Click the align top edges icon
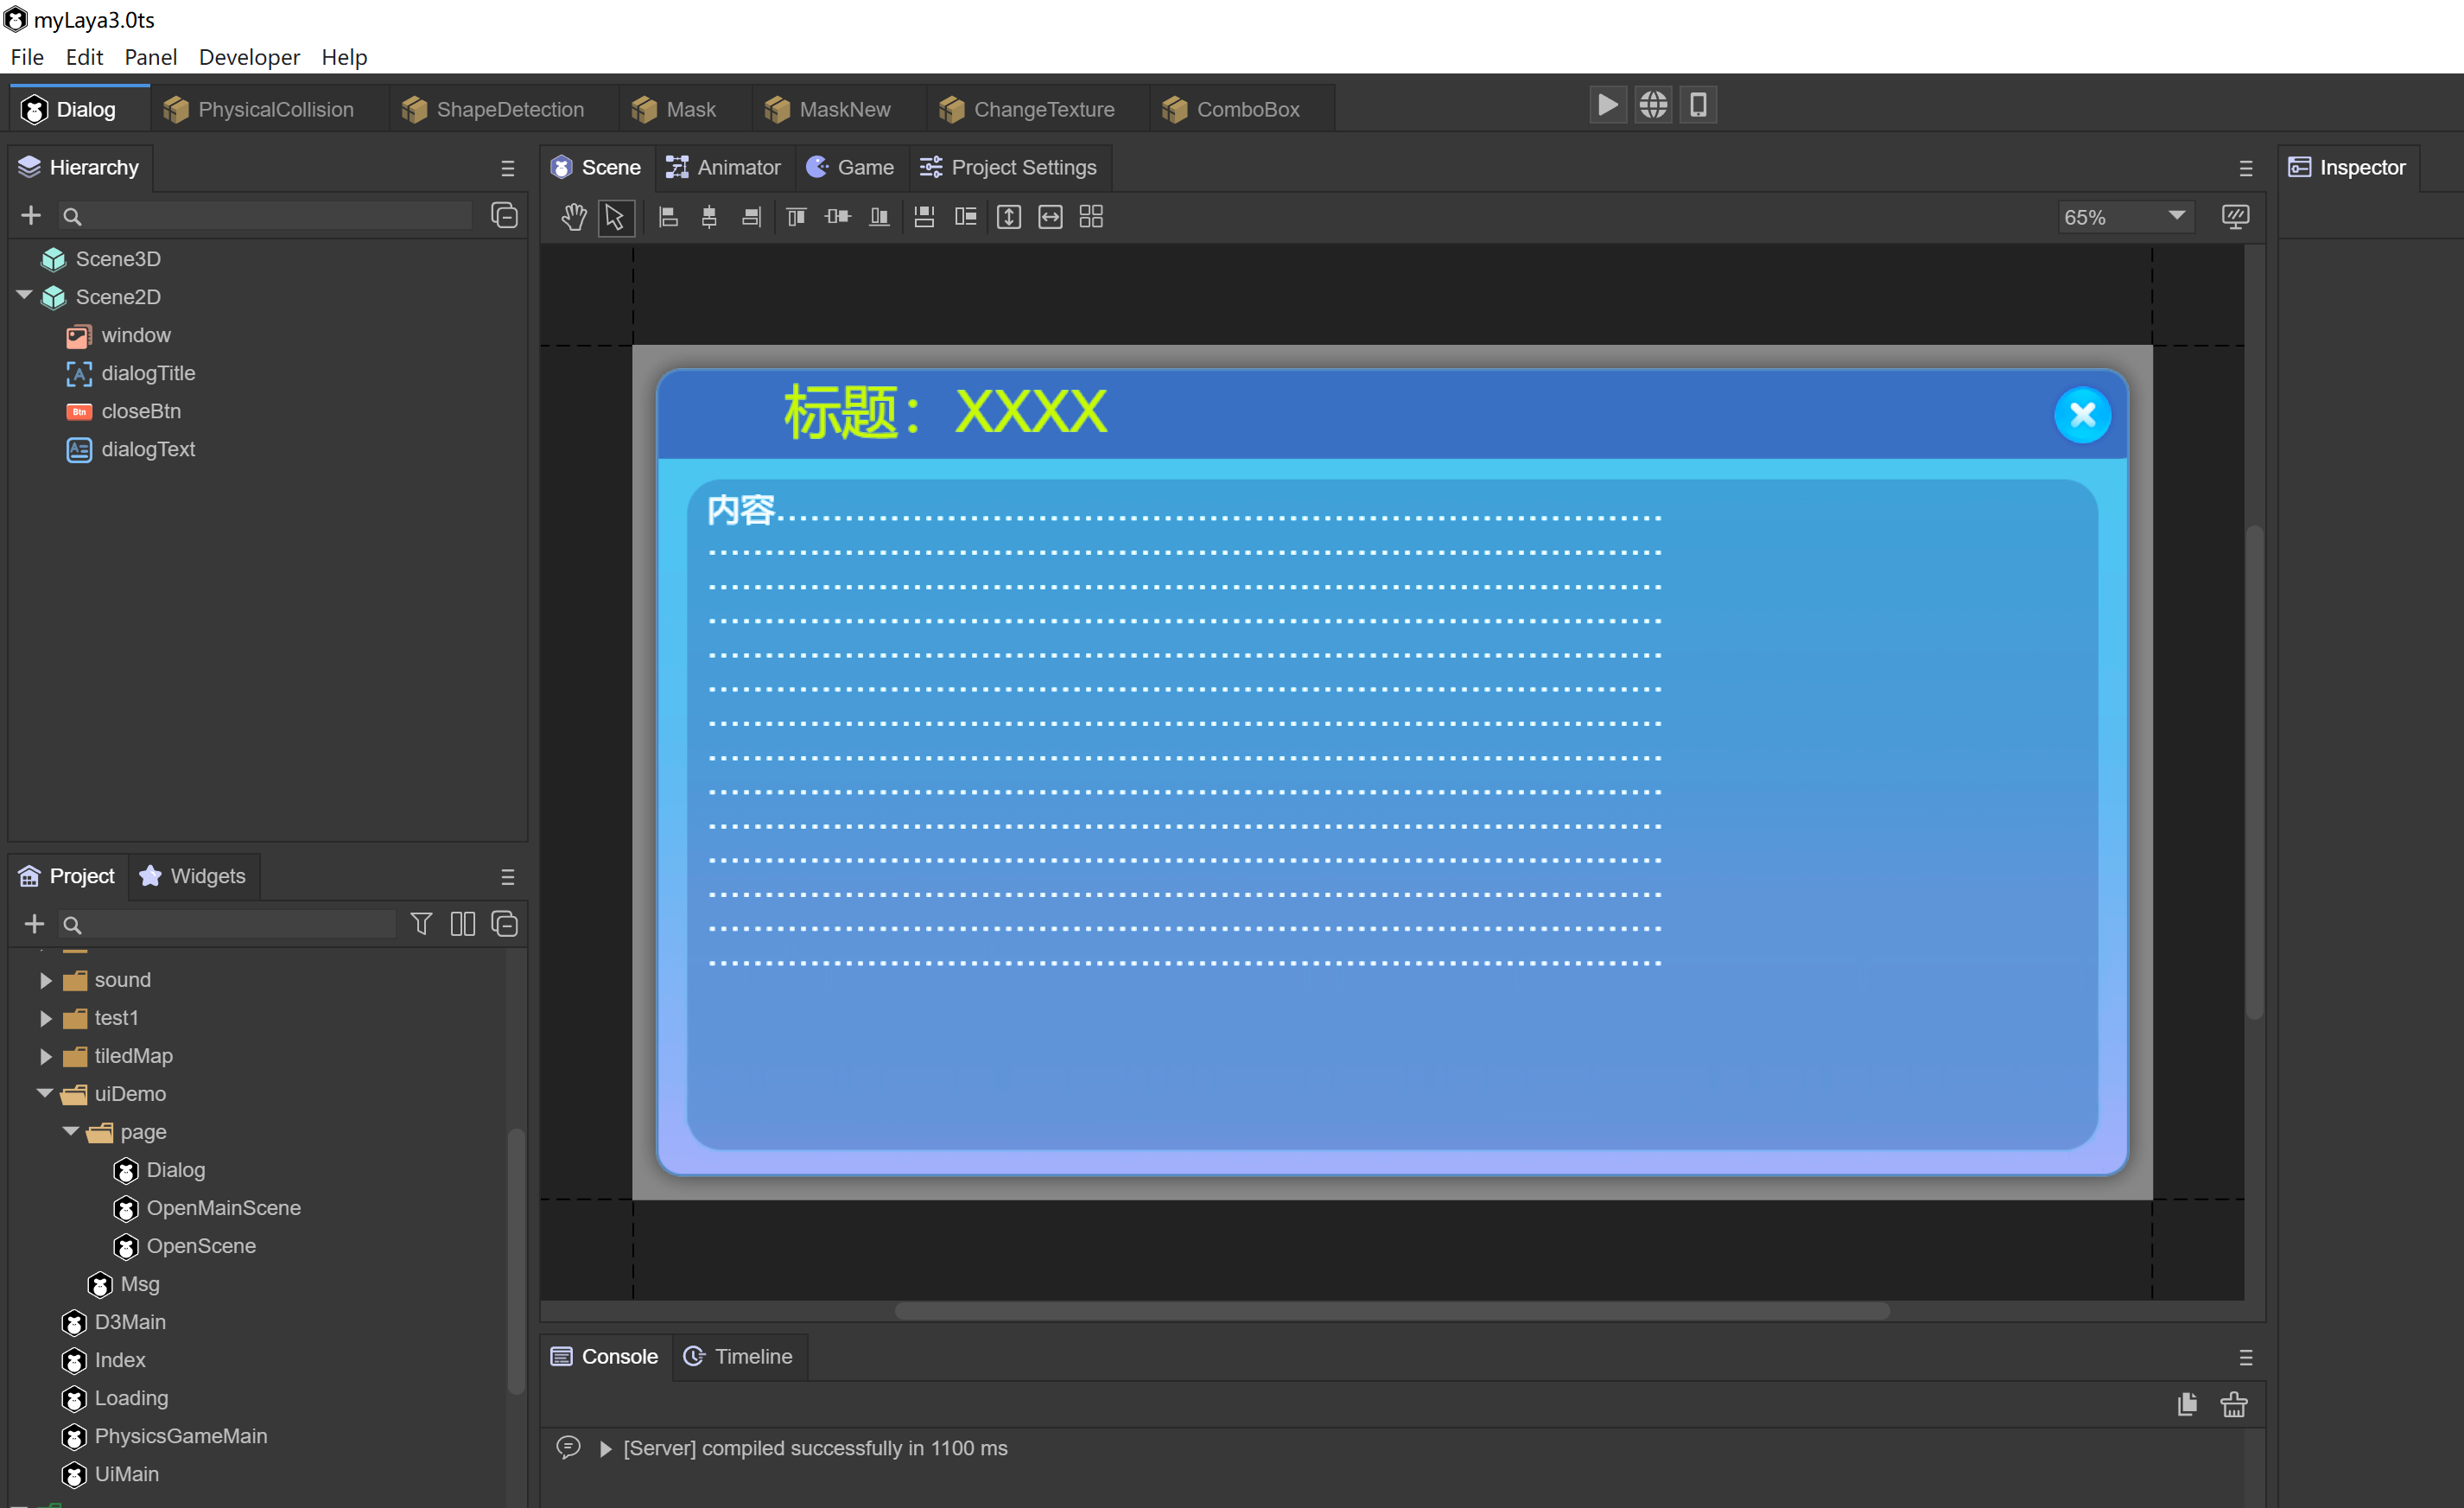 click(796, 217)
